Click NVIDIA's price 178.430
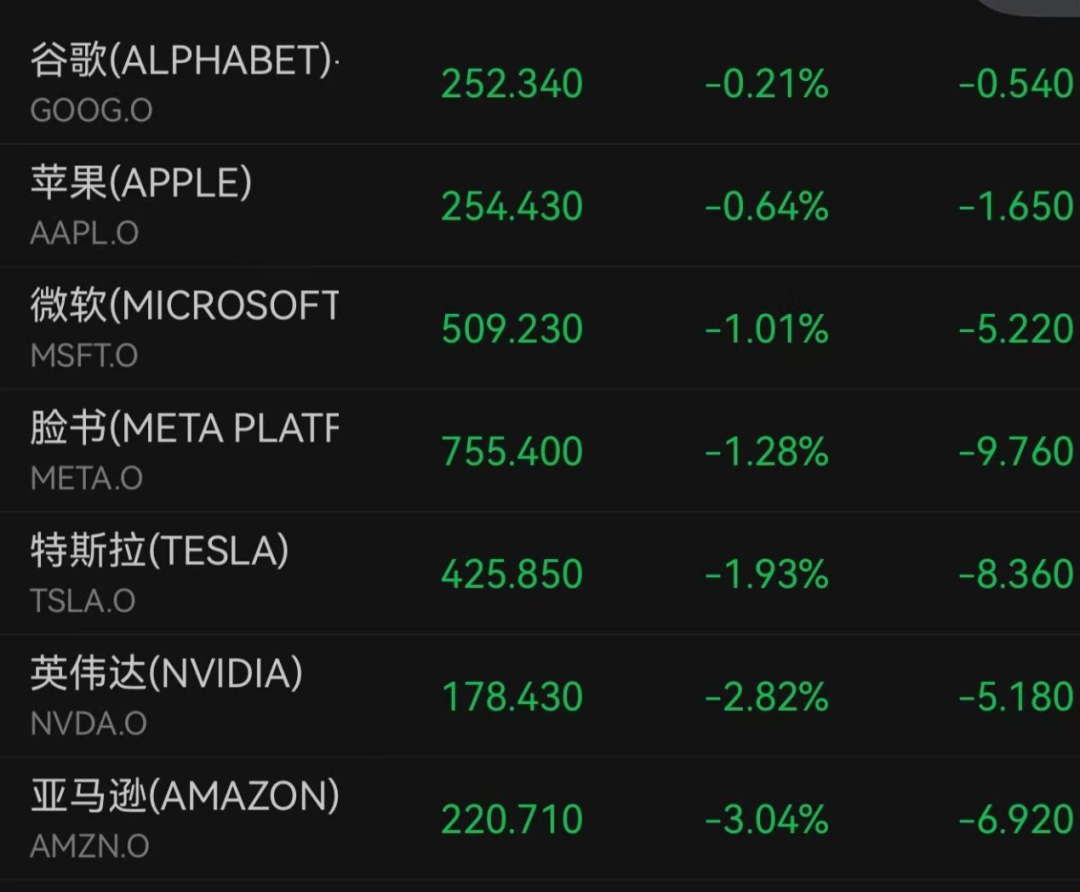1080x892 pixels. point(512,698)
